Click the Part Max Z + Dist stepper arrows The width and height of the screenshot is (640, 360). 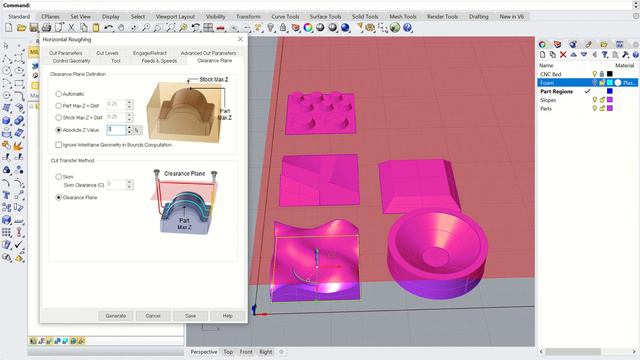tap(129, 105)
